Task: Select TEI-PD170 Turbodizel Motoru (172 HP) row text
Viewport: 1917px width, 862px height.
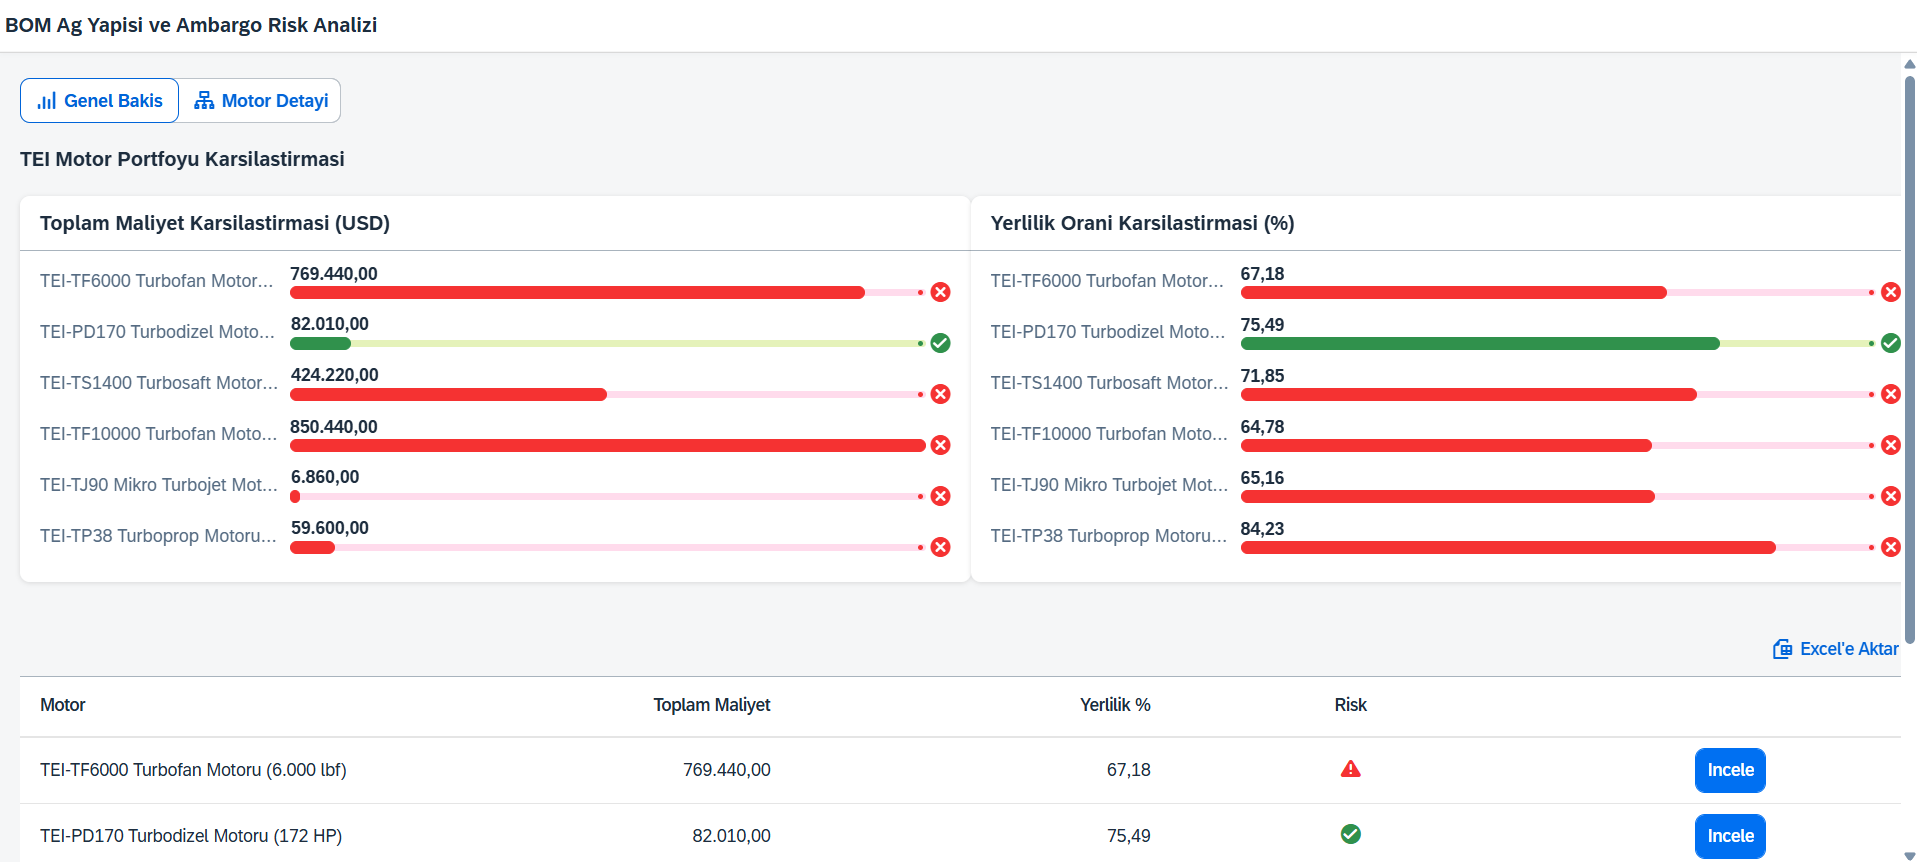Action: (191, 836)
